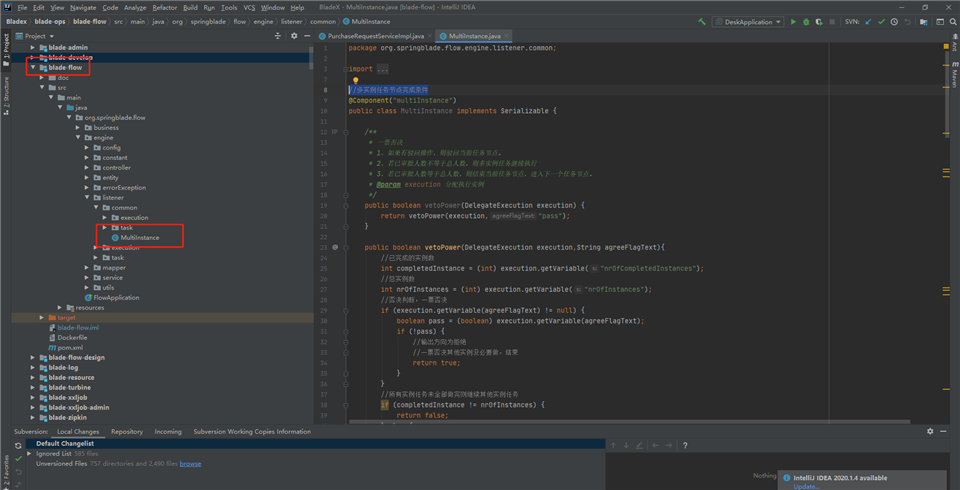
Task: Open the VCS menu
Action: pos(249,7)
